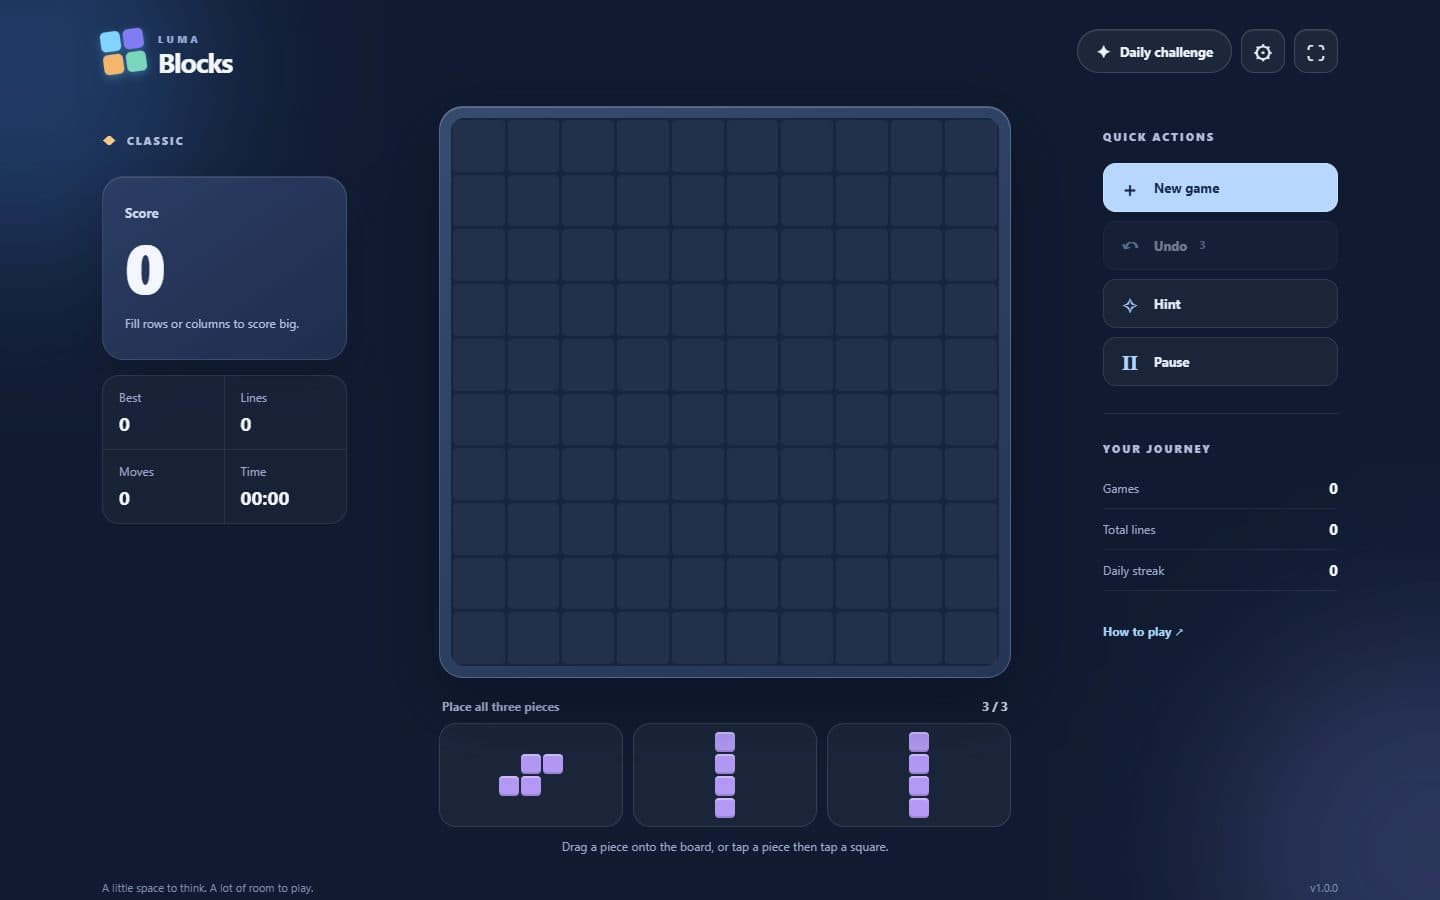
Task: Click the Quick Actions heading
Action: [1158, 137]
